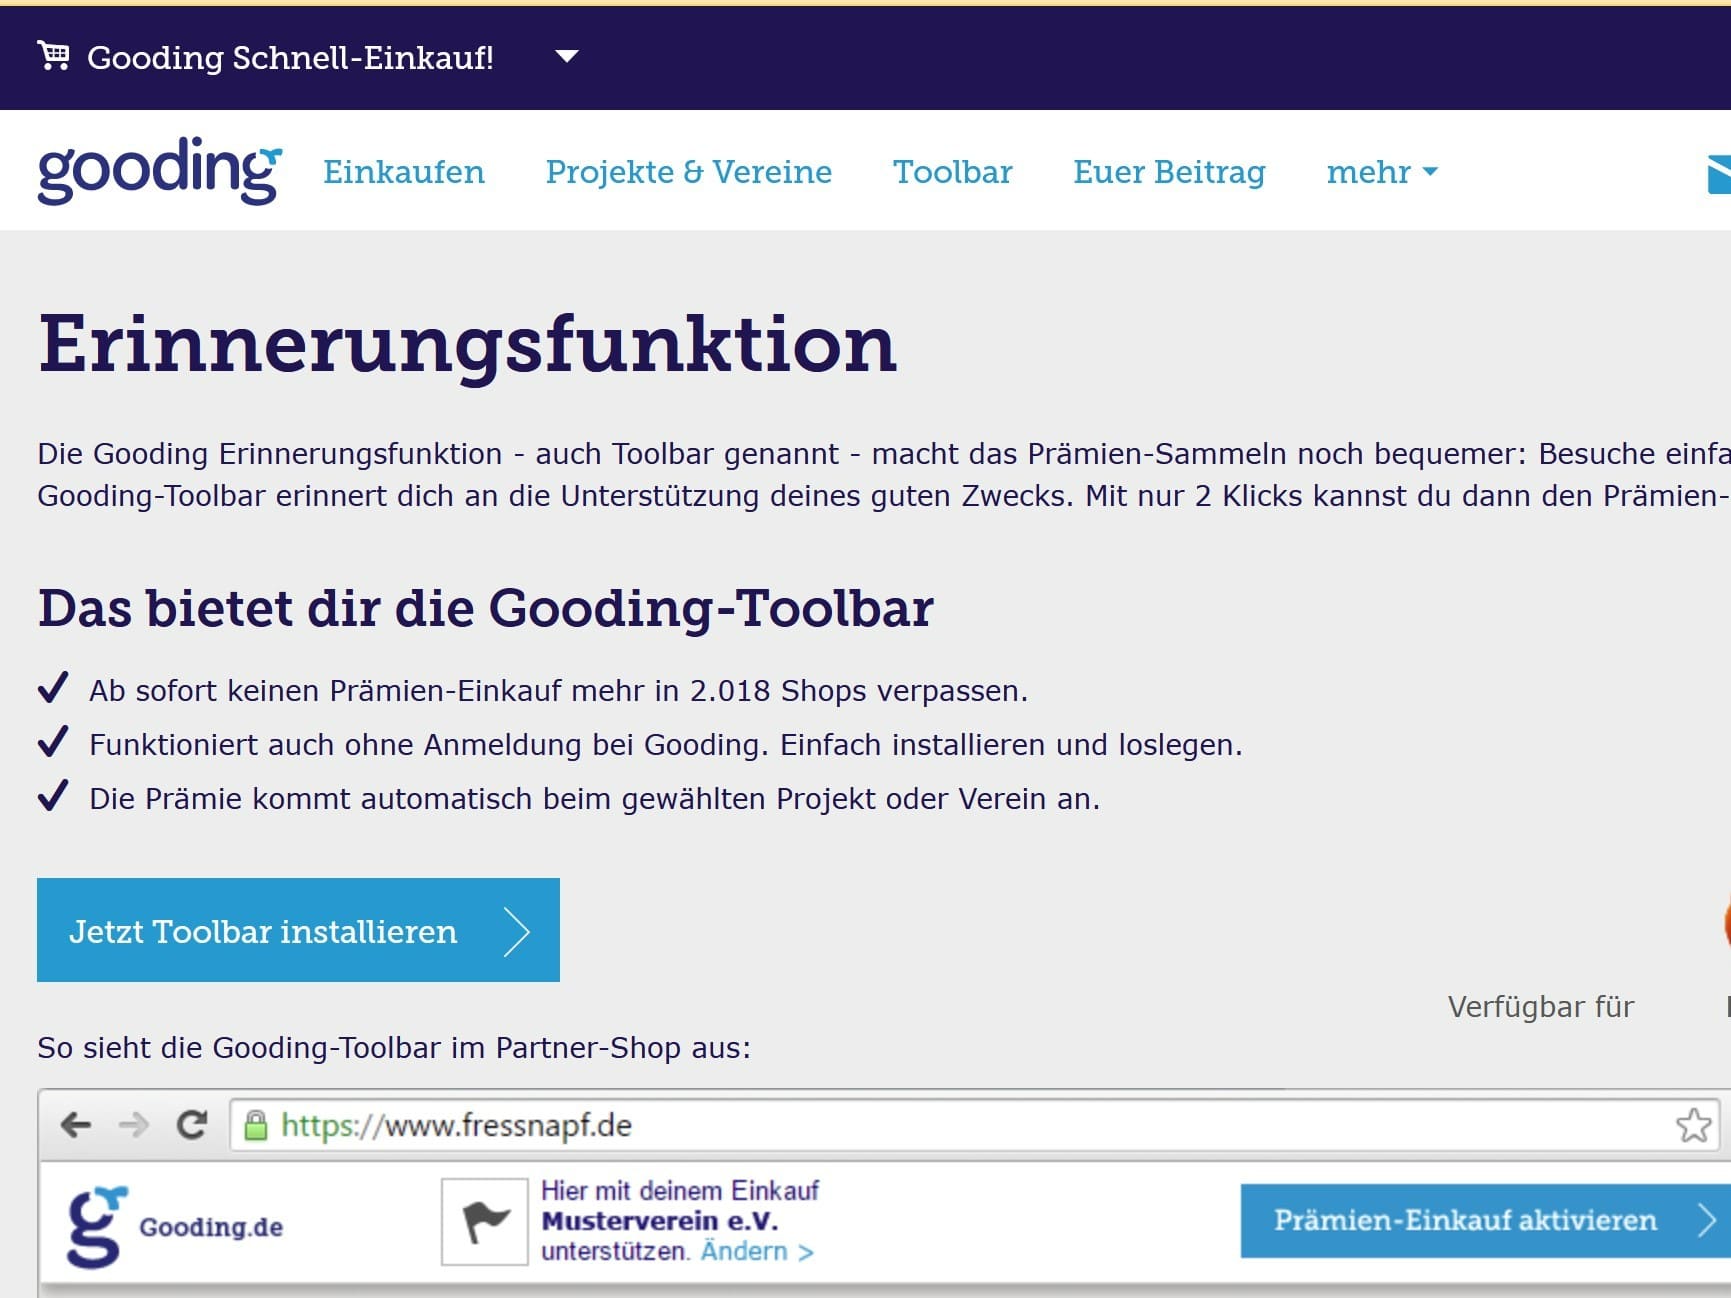Click the fressnapf.de address field
The height and width of the screenshot is (1298, 1731).
pos(975,1125)
